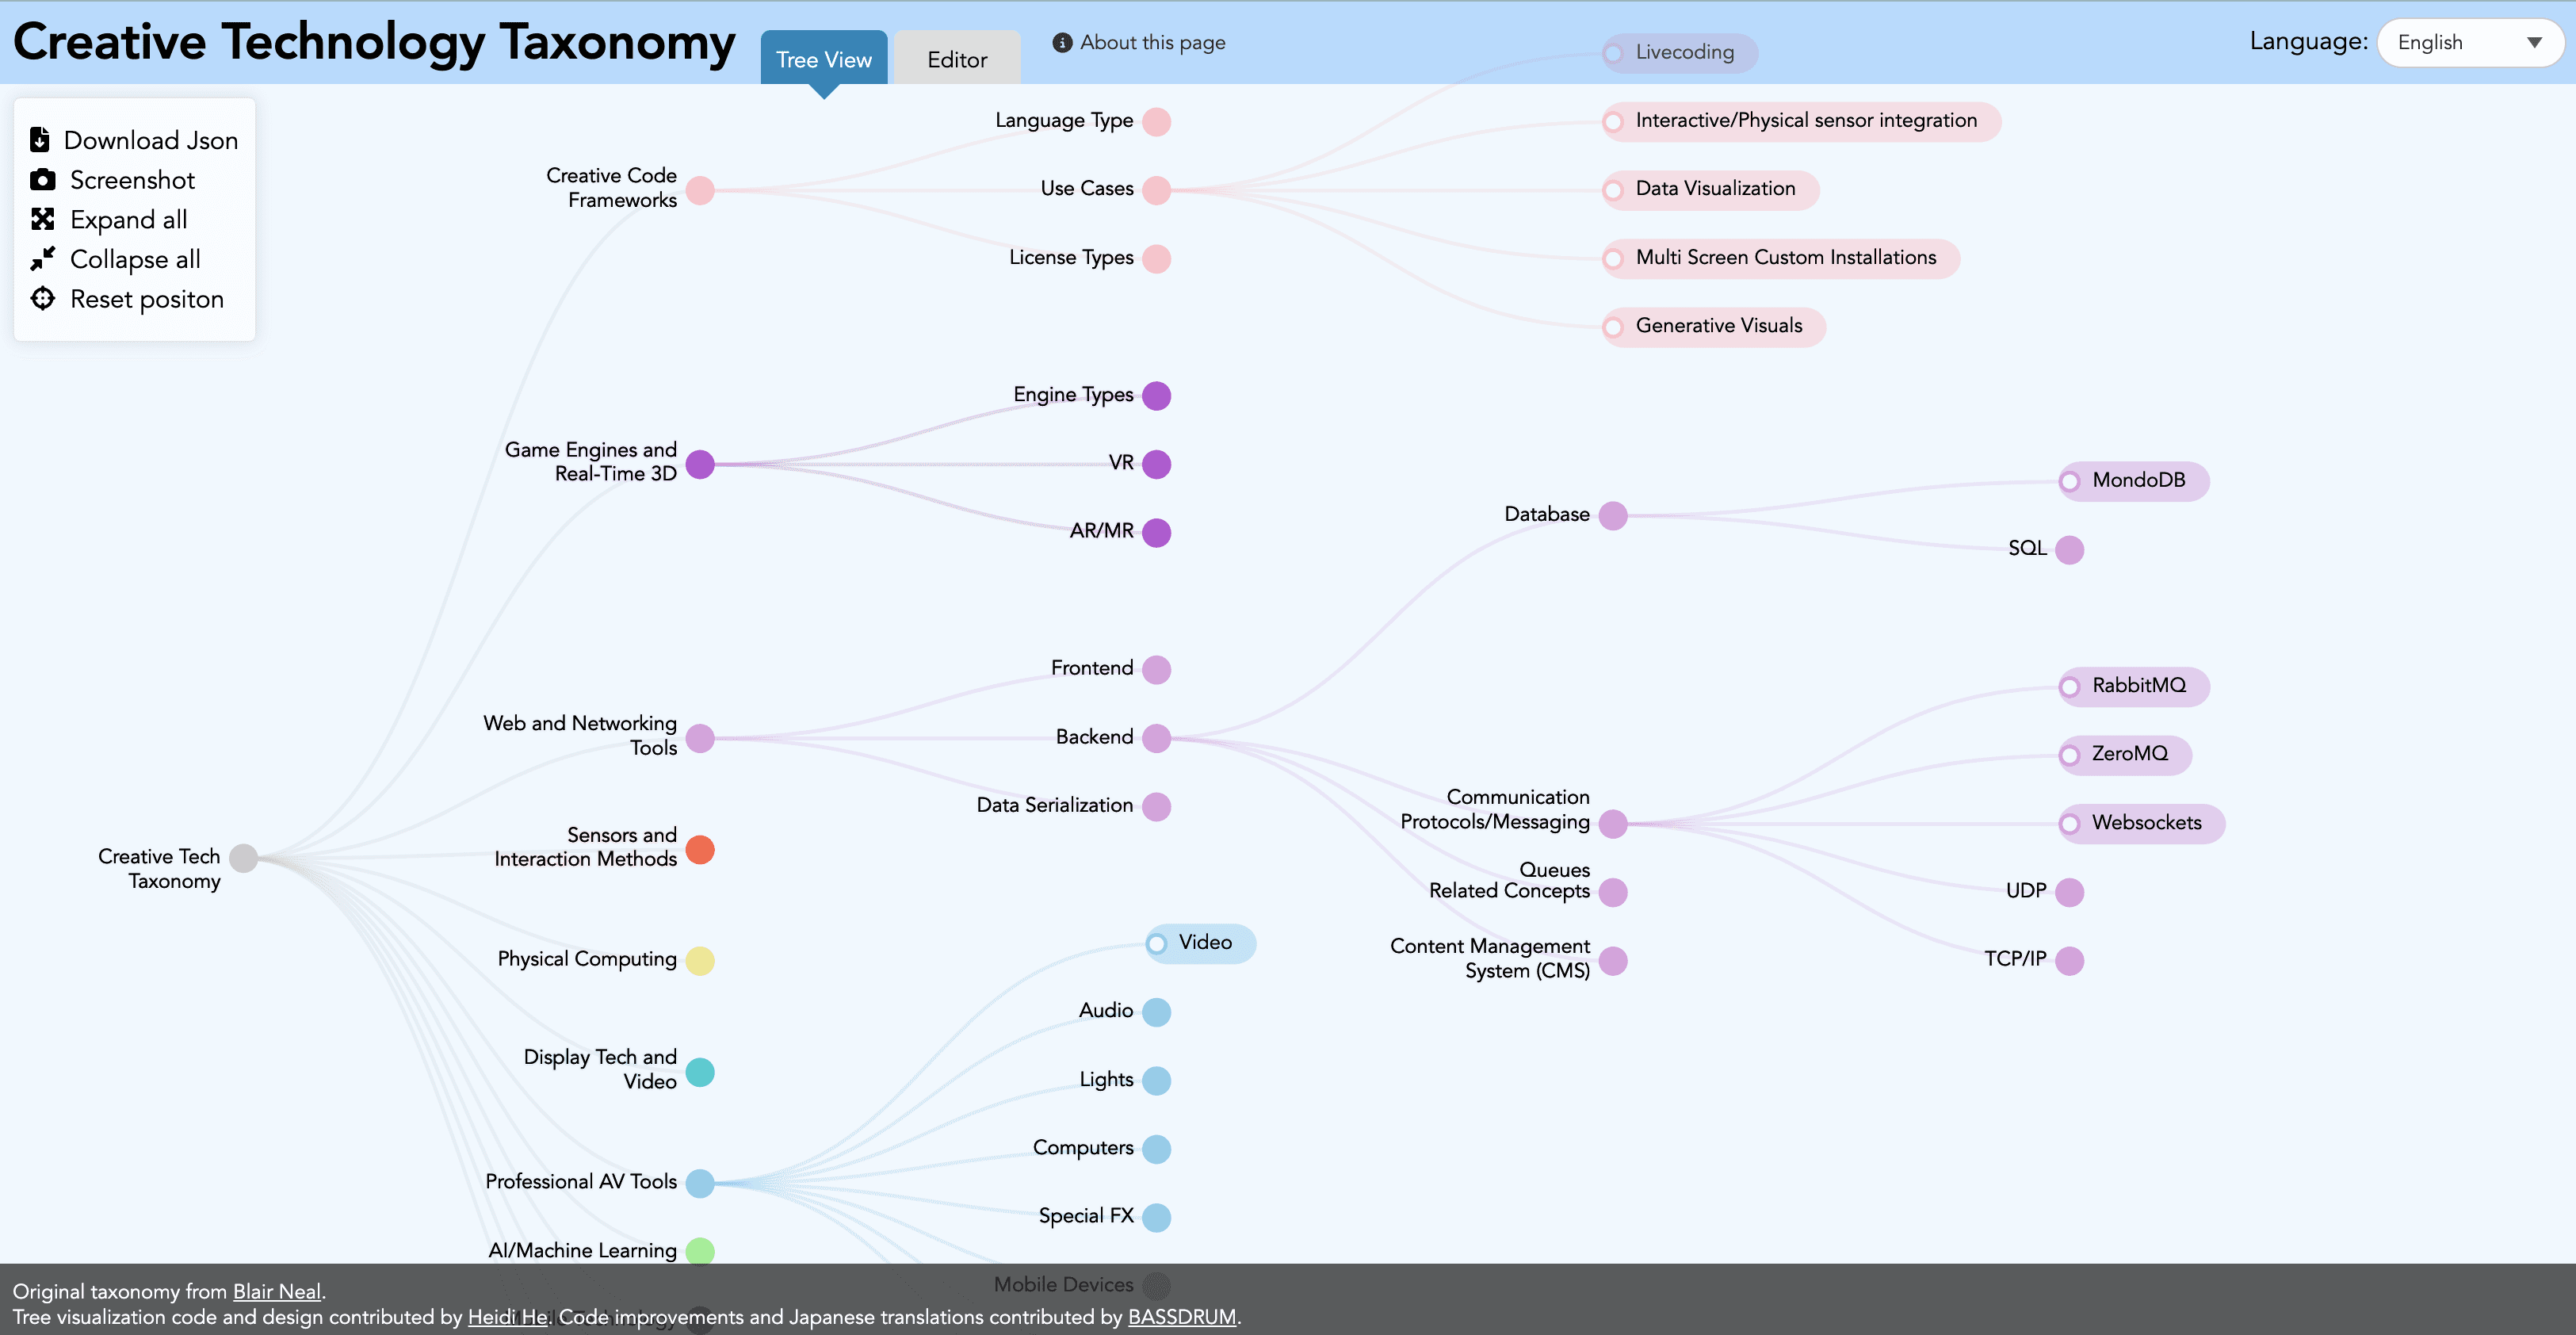The image size is (2576, 1335).
Task: Click the About this page info icon
Action: click(1062, 43)
